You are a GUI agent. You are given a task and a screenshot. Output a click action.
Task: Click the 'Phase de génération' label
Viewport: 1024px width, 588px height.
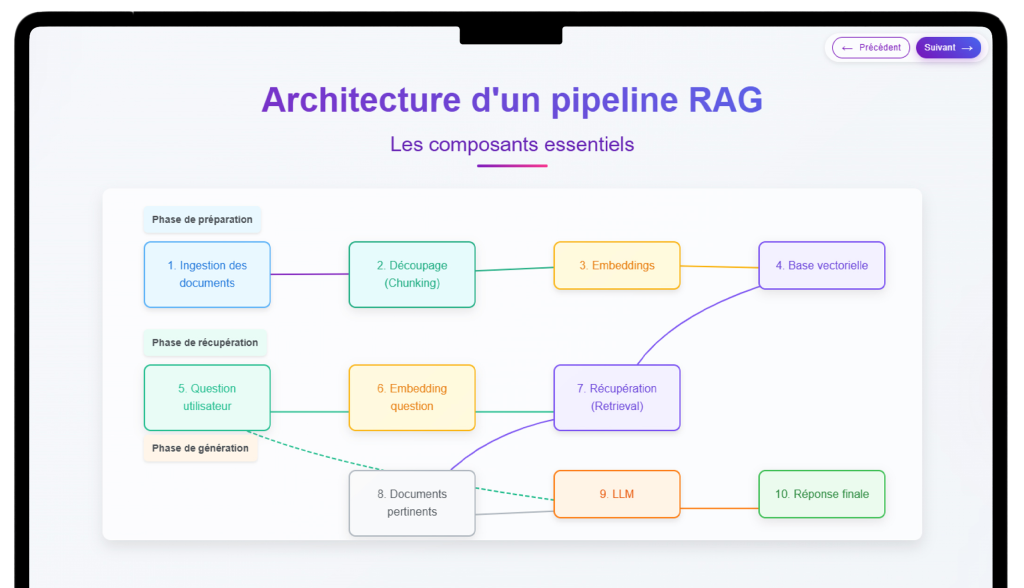coord(200,448)
